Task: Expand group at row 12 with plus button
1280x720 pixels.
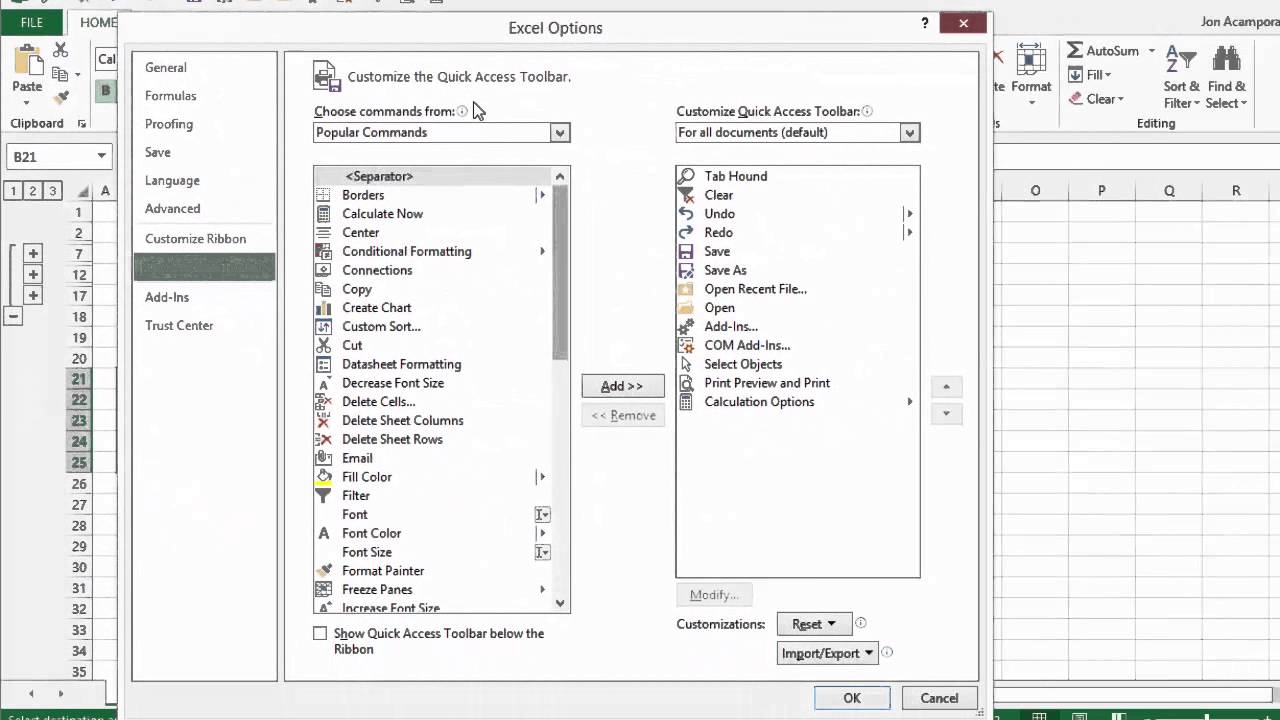Action: 33,275
